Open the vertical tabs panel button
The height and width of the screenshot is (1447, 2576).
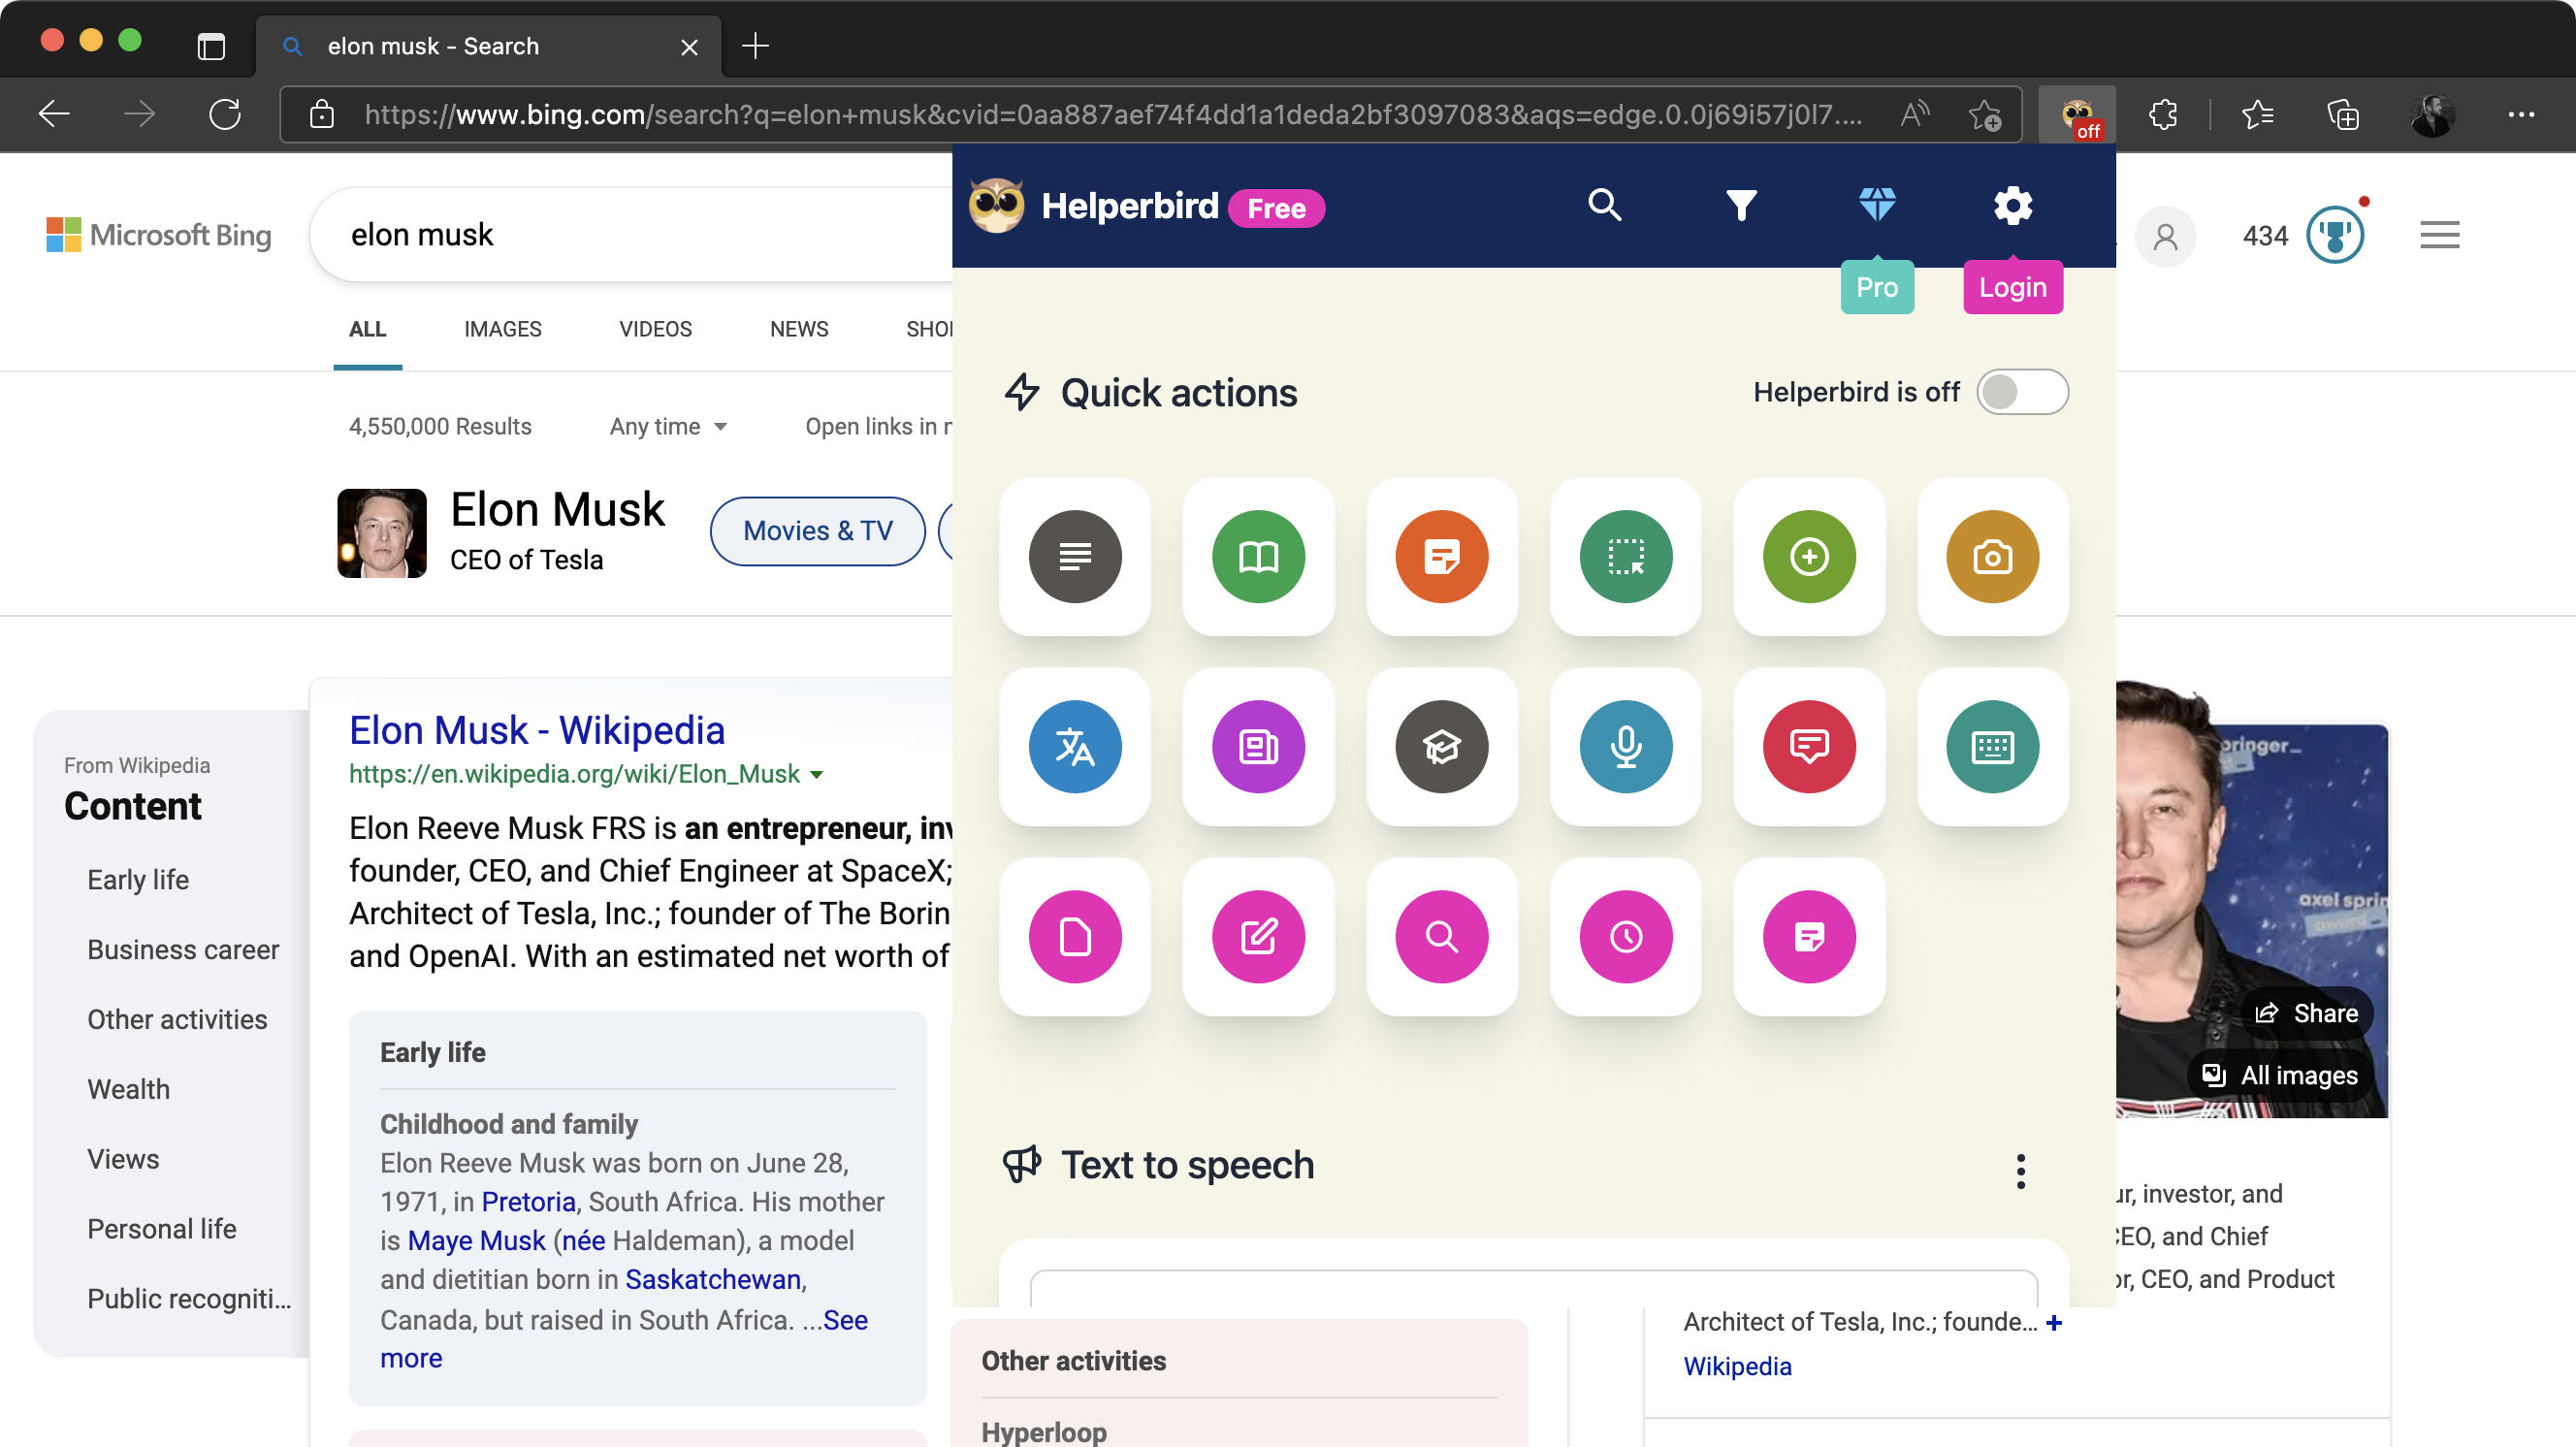pos(211,46)
